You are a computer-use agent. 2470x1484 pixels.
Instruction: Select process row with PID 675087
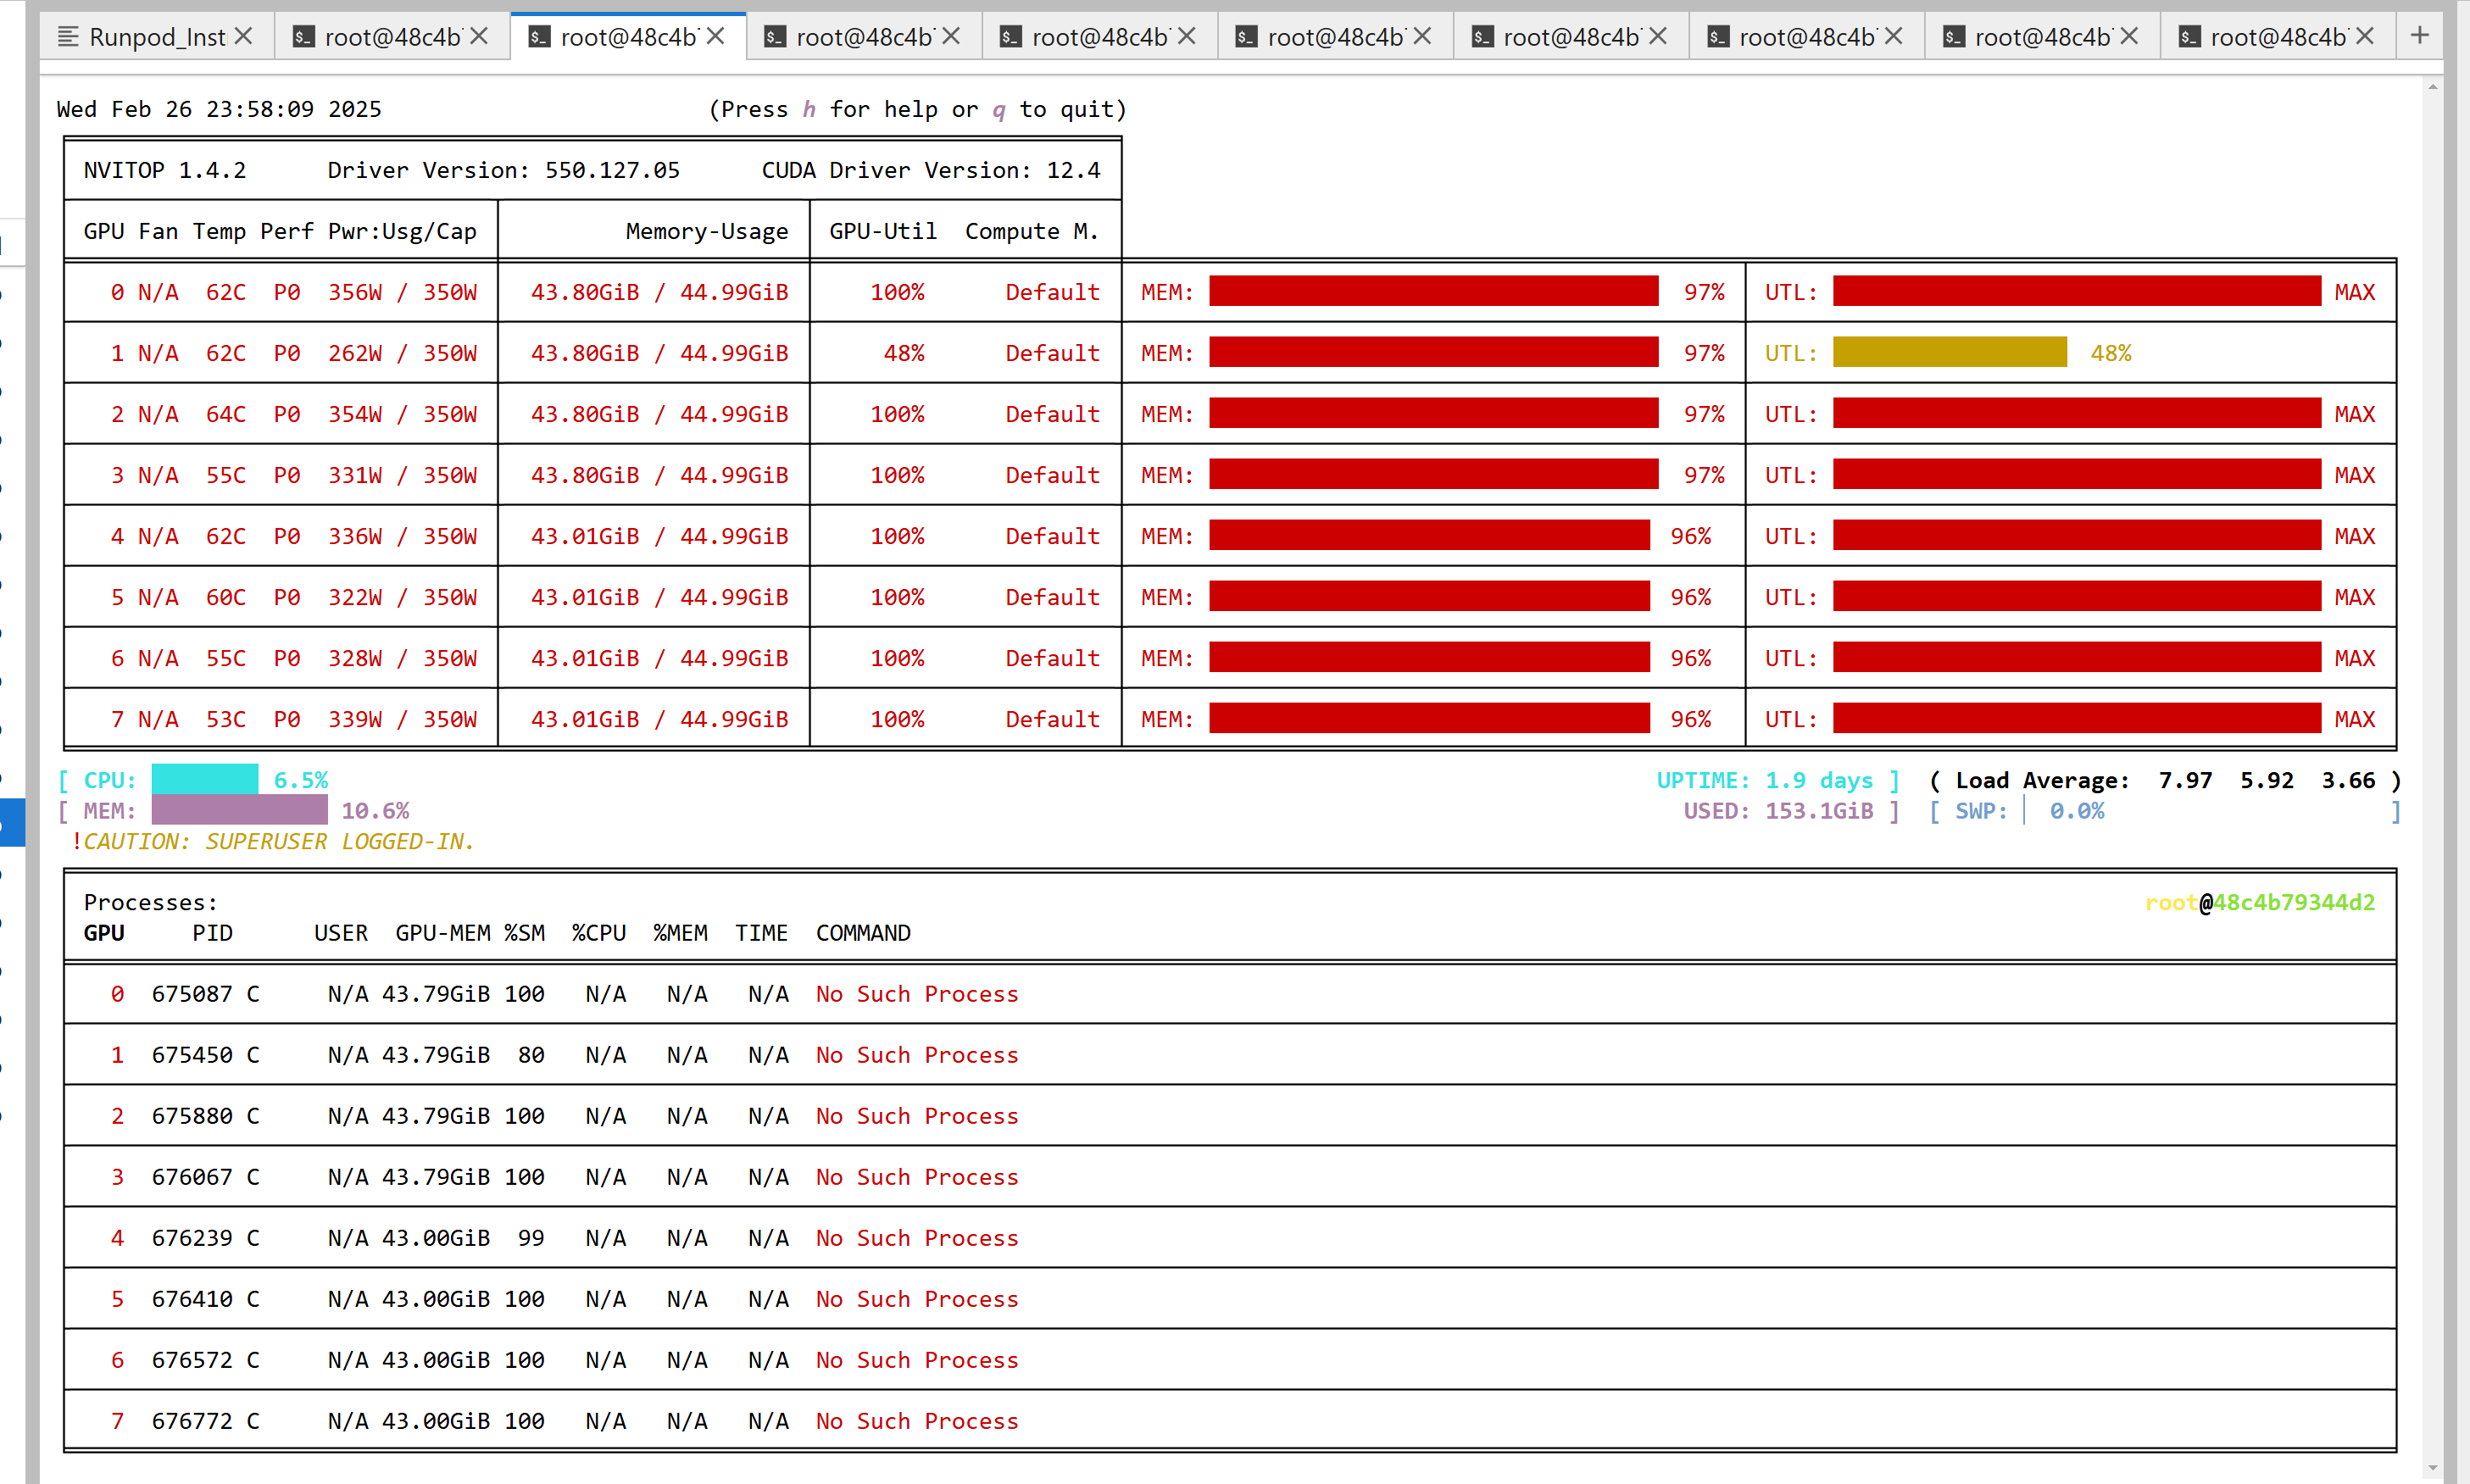click(191, 994)
